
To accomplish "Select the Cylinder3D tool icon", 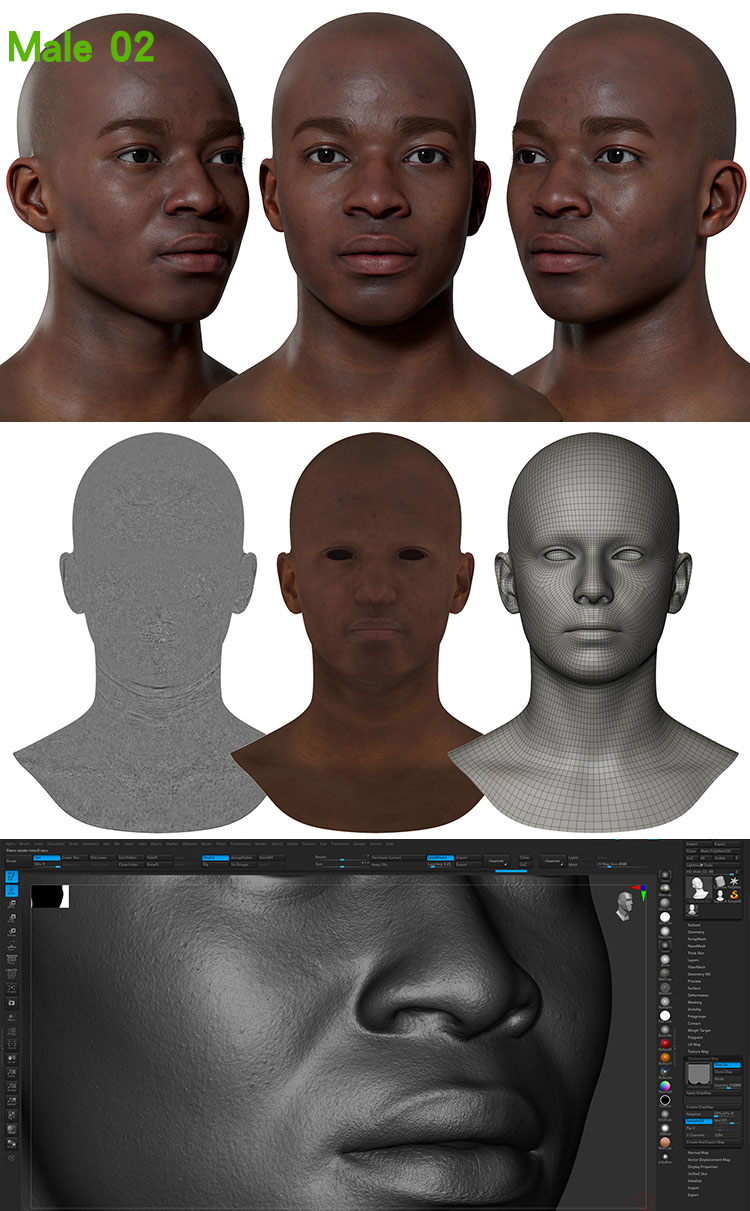I will (x=720, y=881).
